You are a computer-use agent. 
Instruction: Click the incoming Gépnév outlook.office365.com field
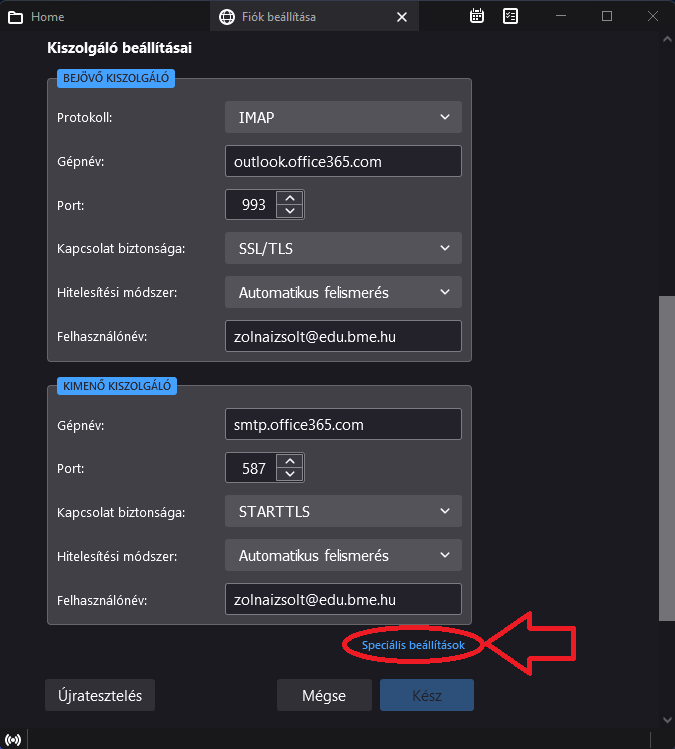click(x=343, y=161)
